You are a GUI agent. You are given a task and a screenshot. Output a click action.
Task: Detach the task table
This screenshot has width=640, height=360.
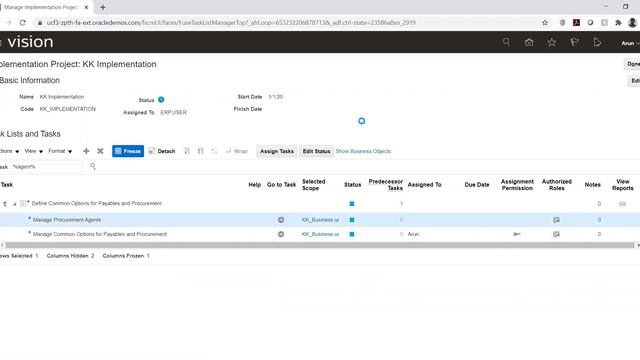point(162,151)
